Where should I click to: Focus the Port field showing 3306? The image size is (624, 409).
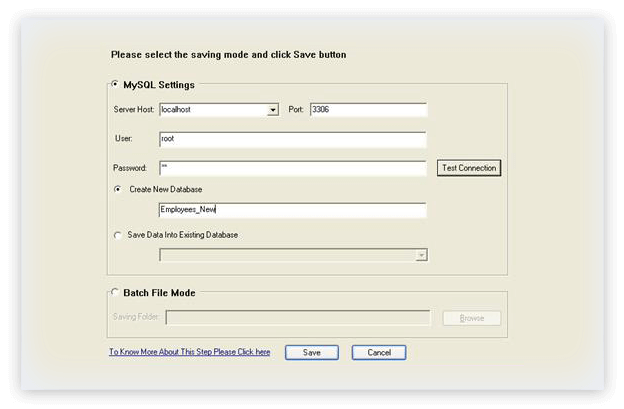tap(369, 110)
